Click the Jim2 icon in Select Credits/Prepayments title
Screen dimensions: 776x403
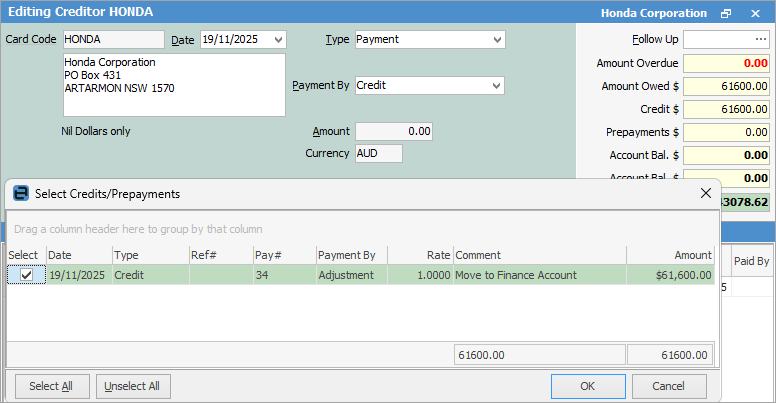click(x=21, y=193)
